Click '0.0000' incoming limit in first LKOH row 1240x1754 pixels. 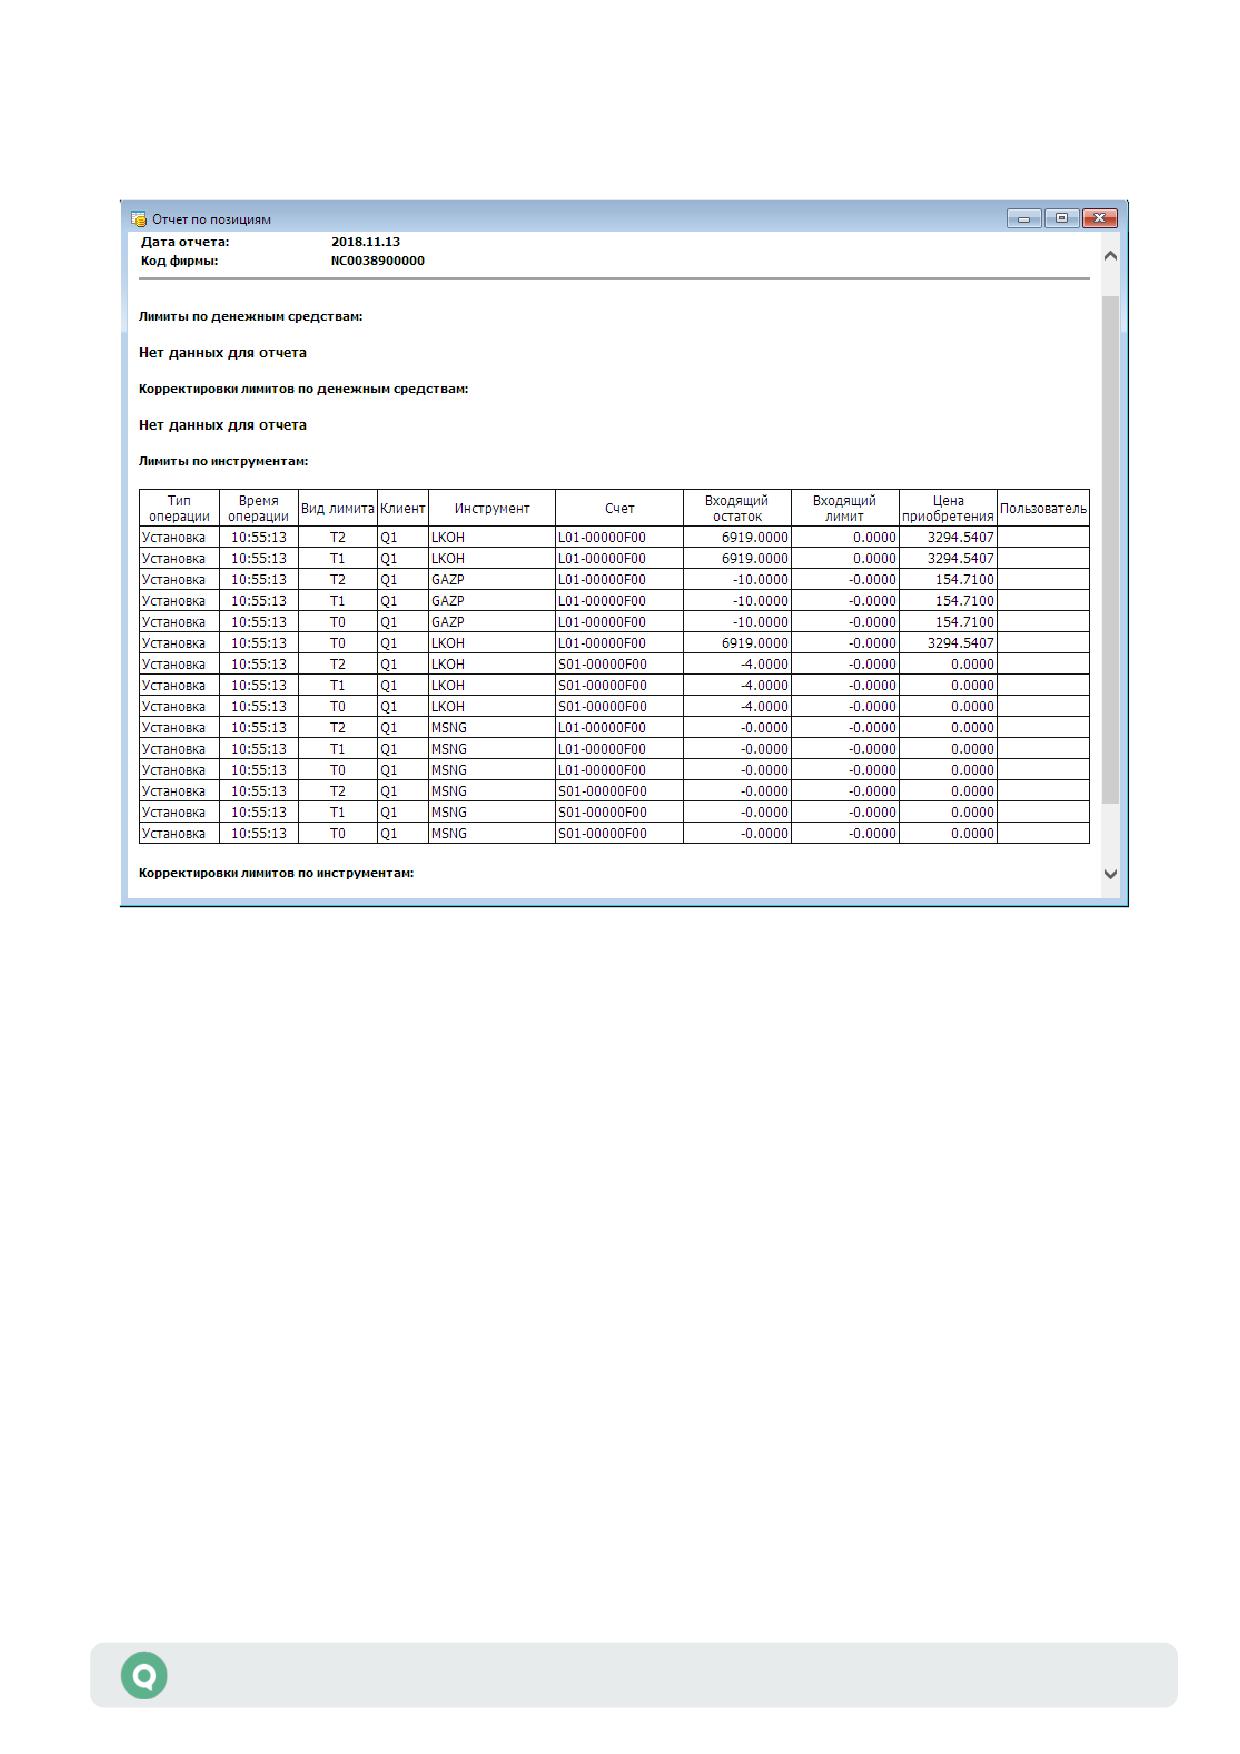pyautogui.click(x=874, y=537)
